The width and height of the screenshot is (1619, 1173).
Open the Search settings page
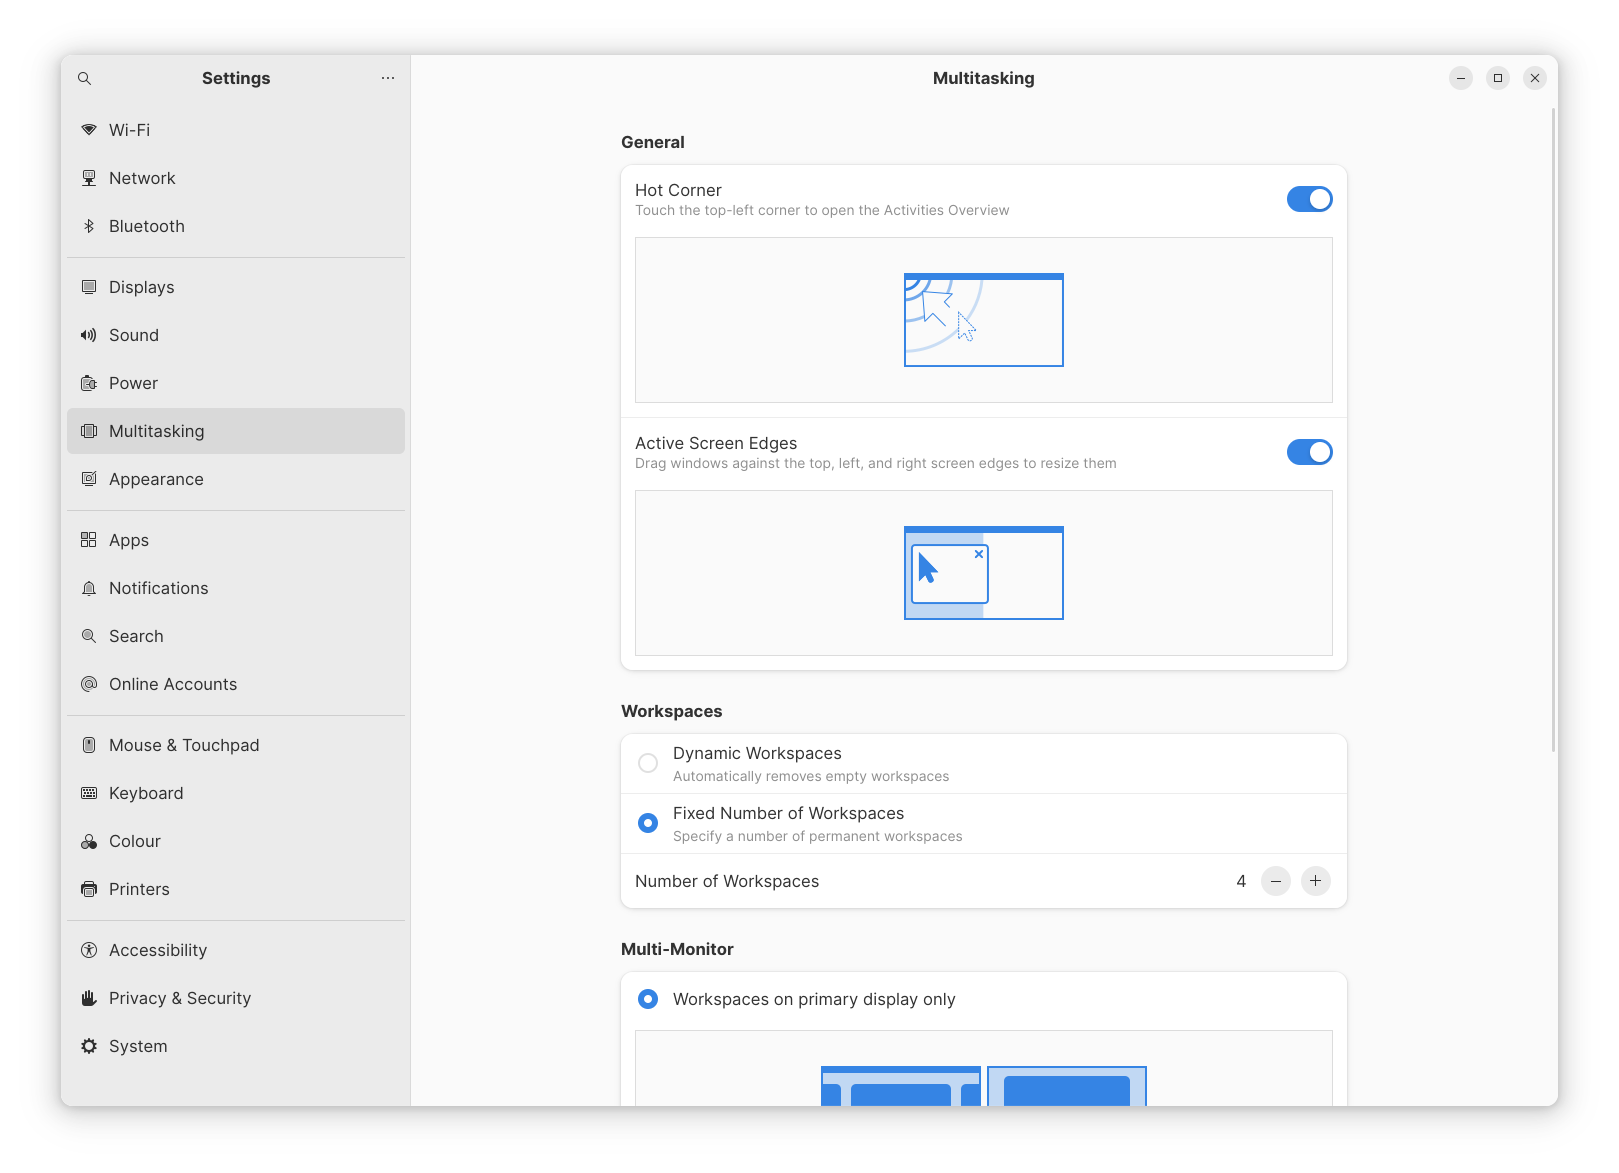[236, 636]
